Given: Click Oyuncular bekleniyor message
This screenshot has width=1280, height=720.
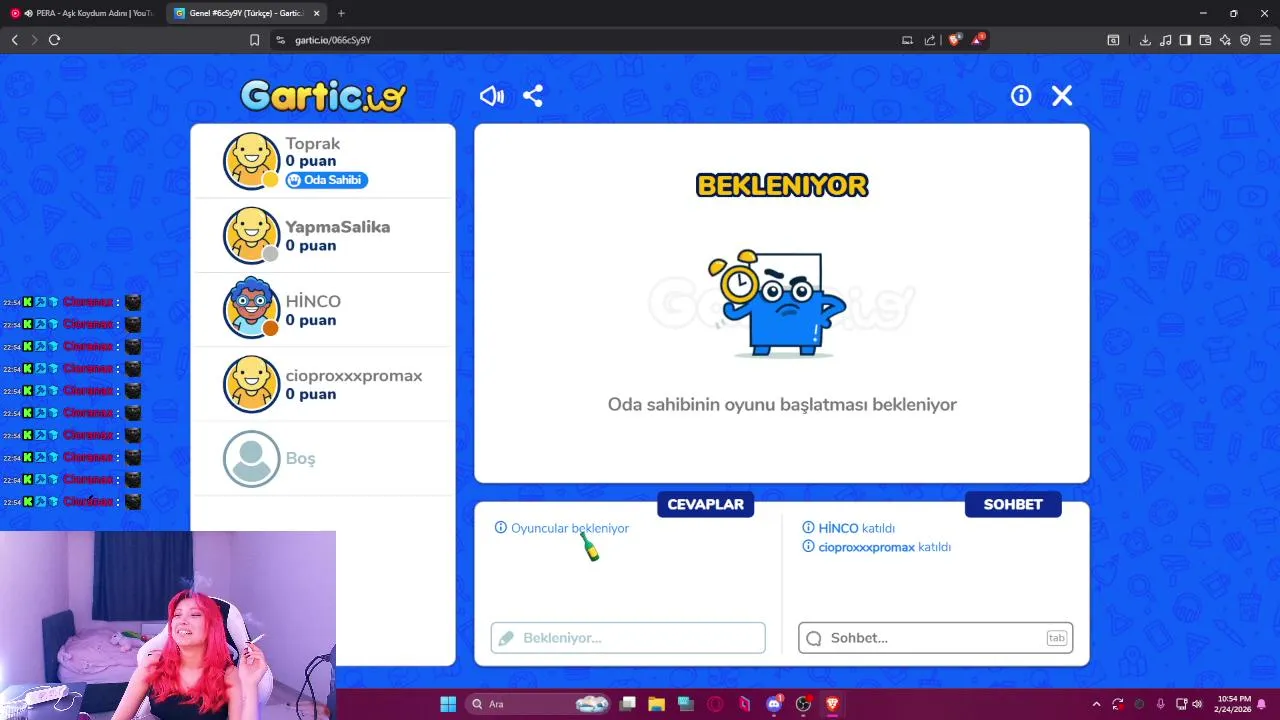Looking at the screenshot, I should 562,528.
